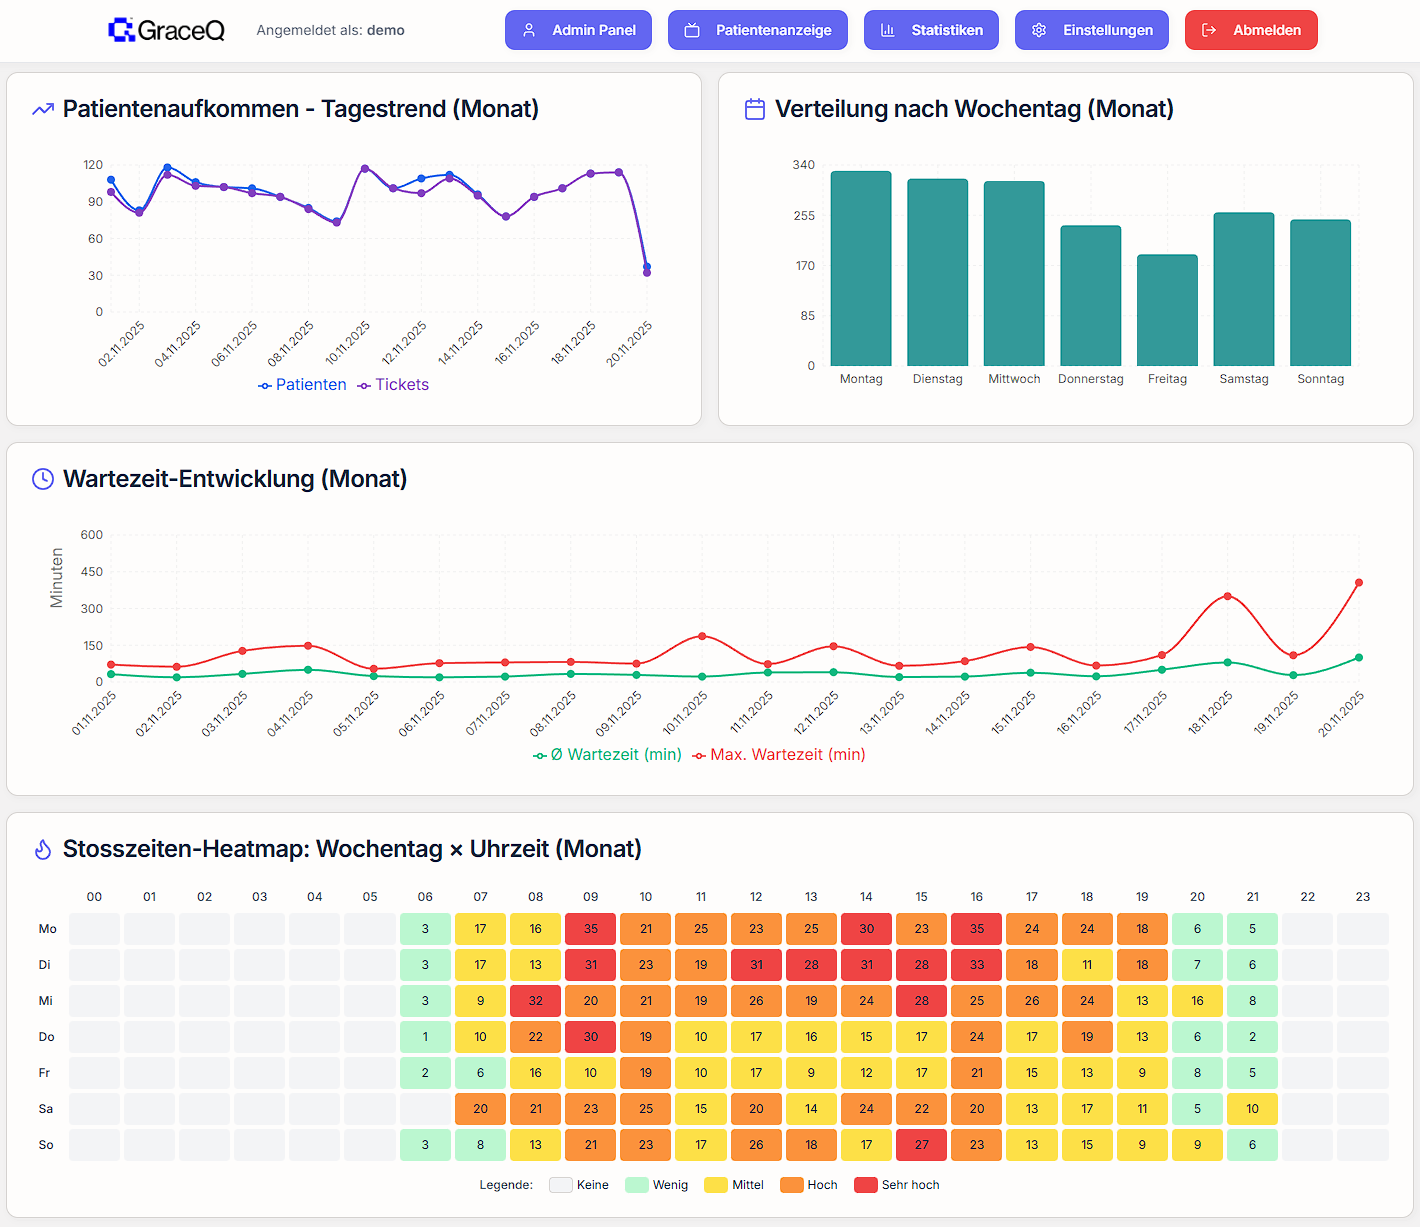Select Monday 09:00 heatmap cell showing 35
Screen dimensions: 1420x1227
591,929
